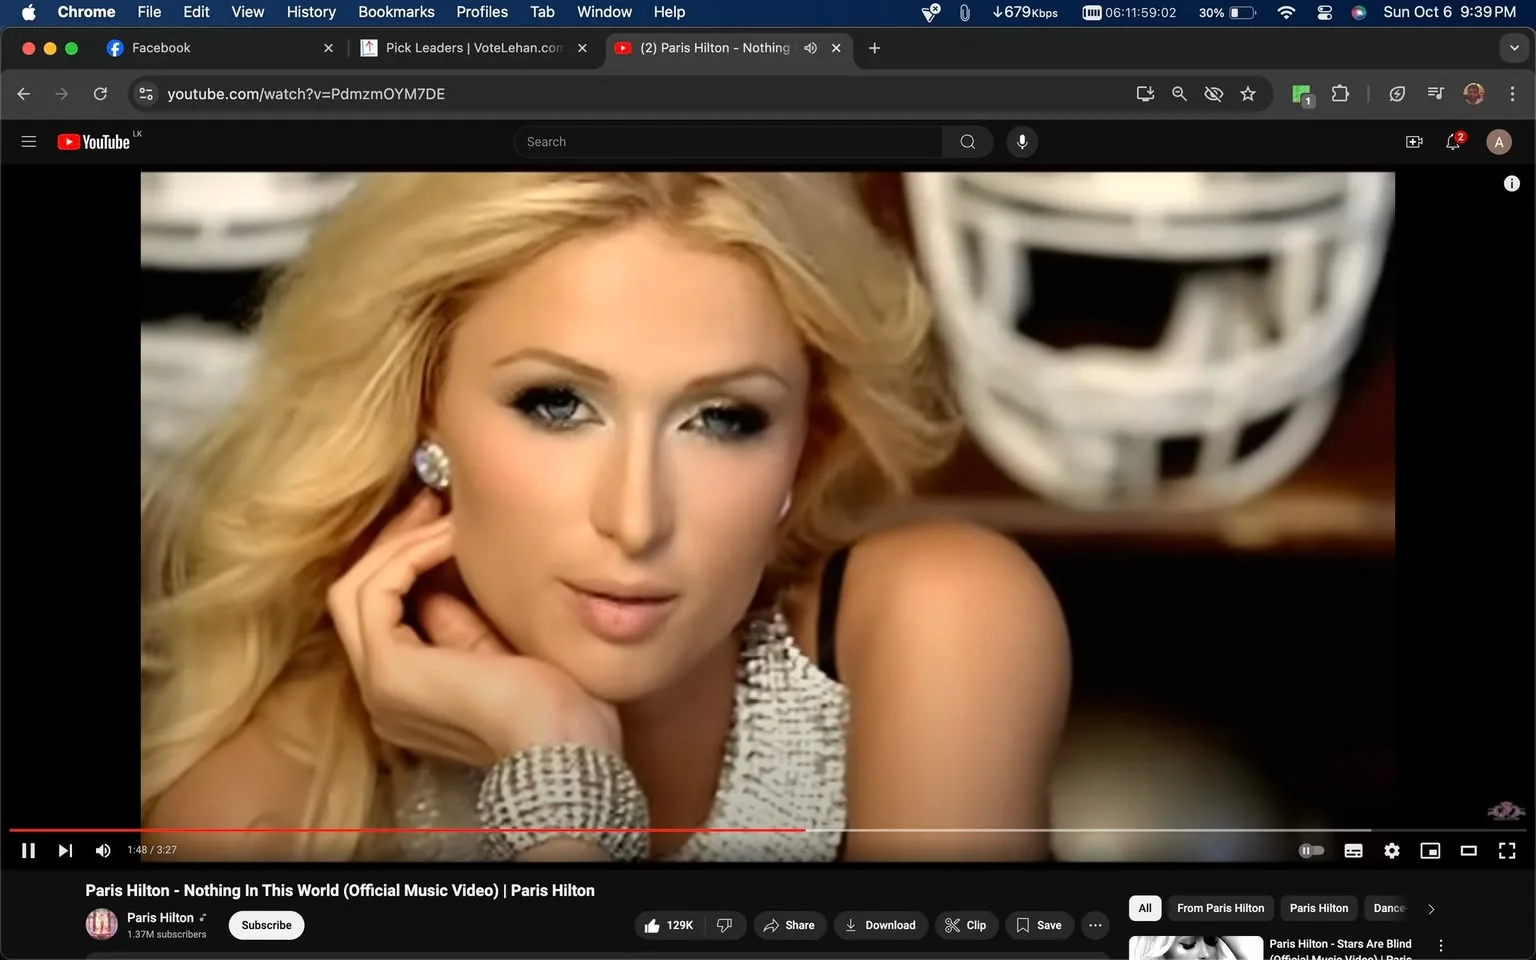Open zoom magnifier in address bar
The width and height of the screenshot is (1536, 960).
[1179, 94]
